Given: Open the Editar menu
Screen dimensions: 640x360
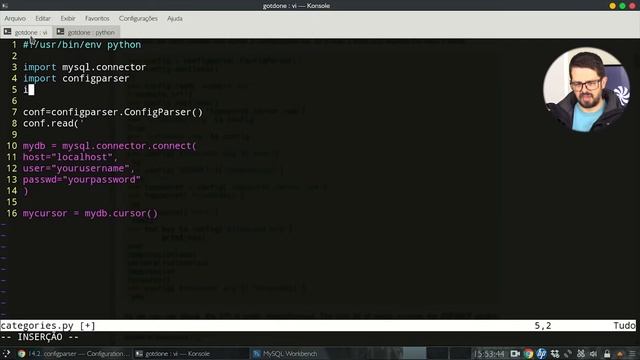Looking at the screenshot, I should [43, 18].
